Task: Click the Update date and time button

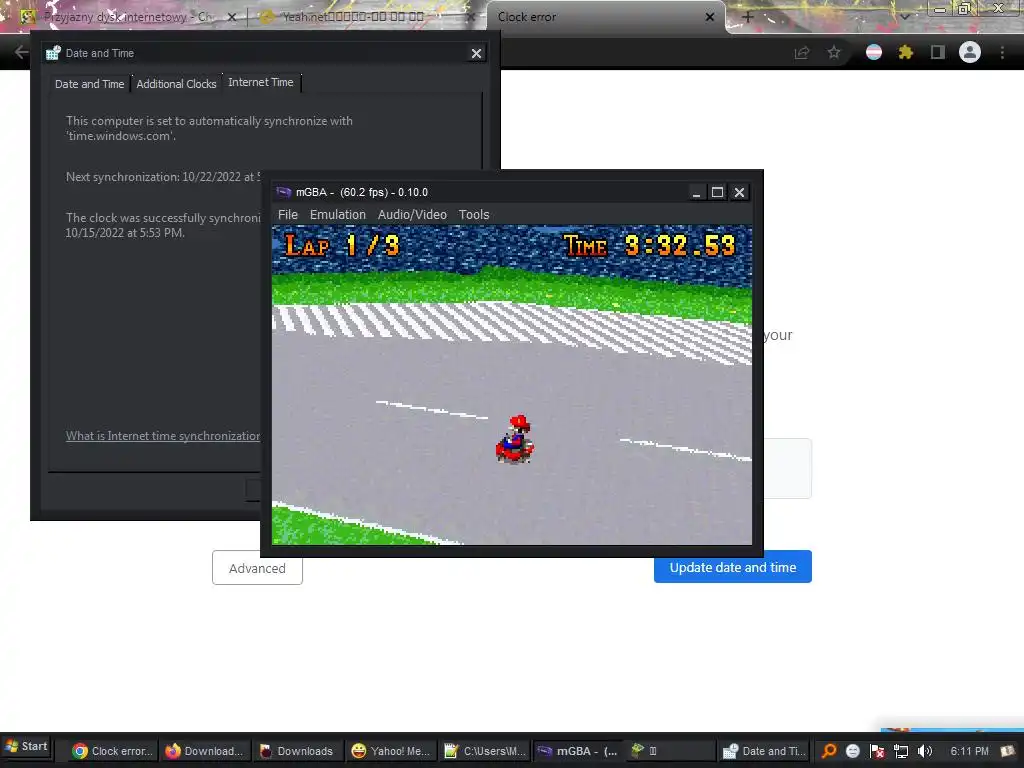Action: pos(733,567)
